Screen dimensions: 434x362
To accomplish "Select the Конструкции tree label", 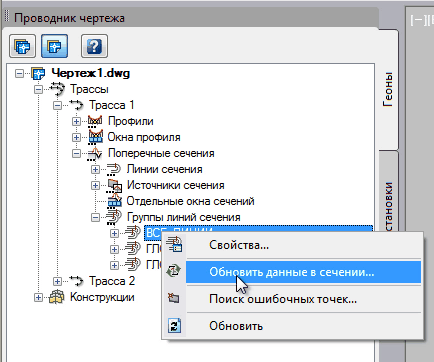I will point(102,297).
